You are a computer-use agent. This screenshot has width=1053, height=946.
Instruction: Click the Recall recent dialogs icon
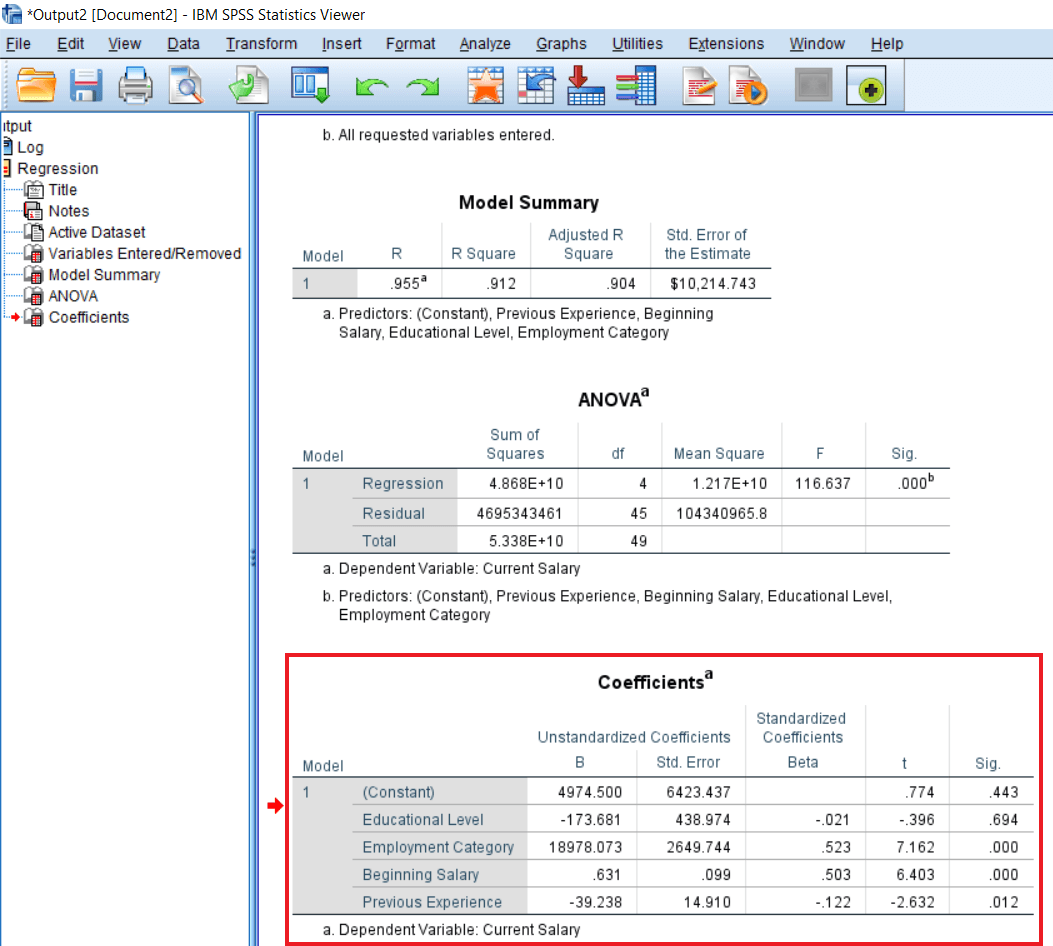[310, 85]
